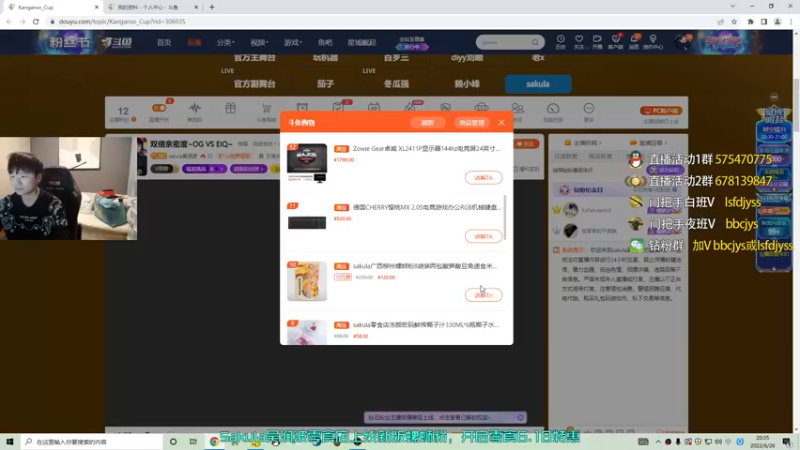The height and width of the screenshot is (450, 800).
Task: Toggle the live stream on/off switch
Action: tap(159, 108)
